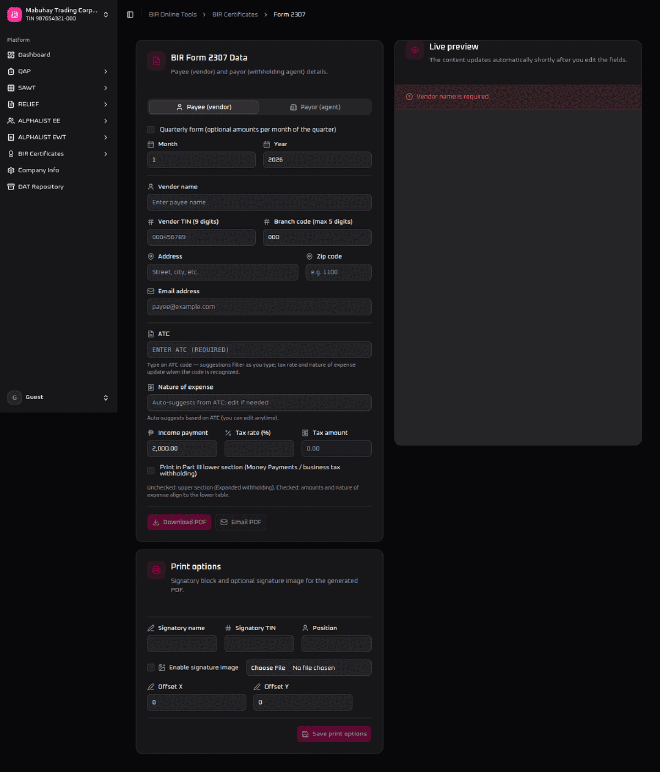Click the Guest avatar icon
Viewport: 660px width, 772px height.
click(x=14, y=397)
